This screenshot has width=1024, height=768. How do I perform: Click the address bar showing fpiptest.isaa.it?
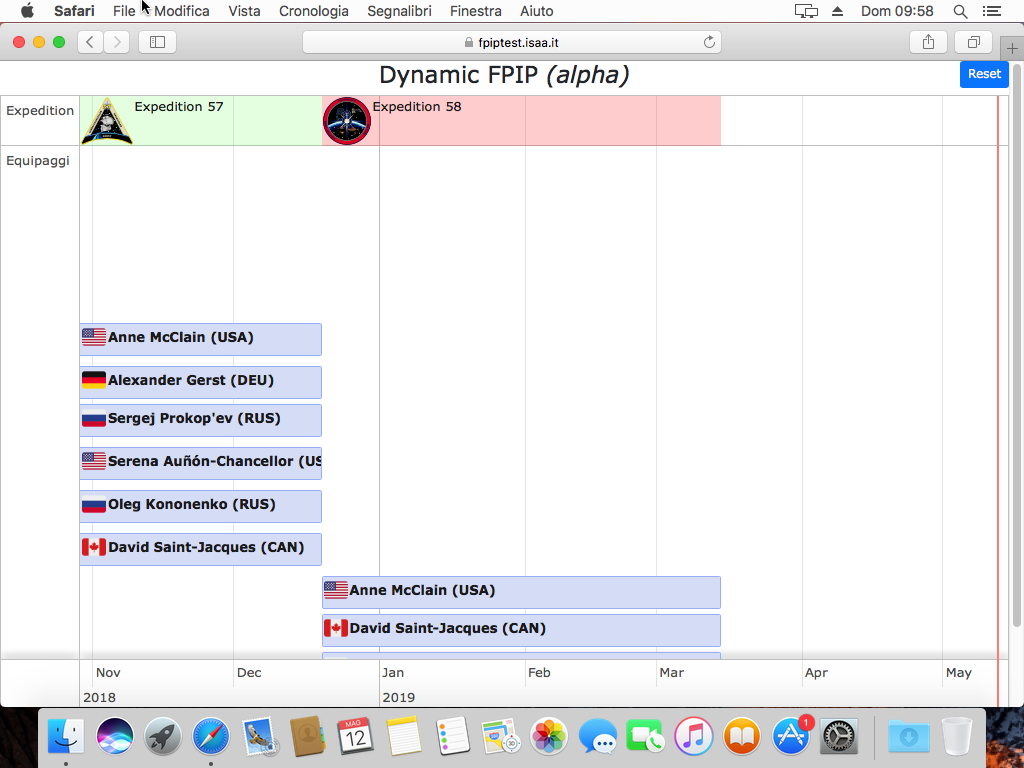511,42
